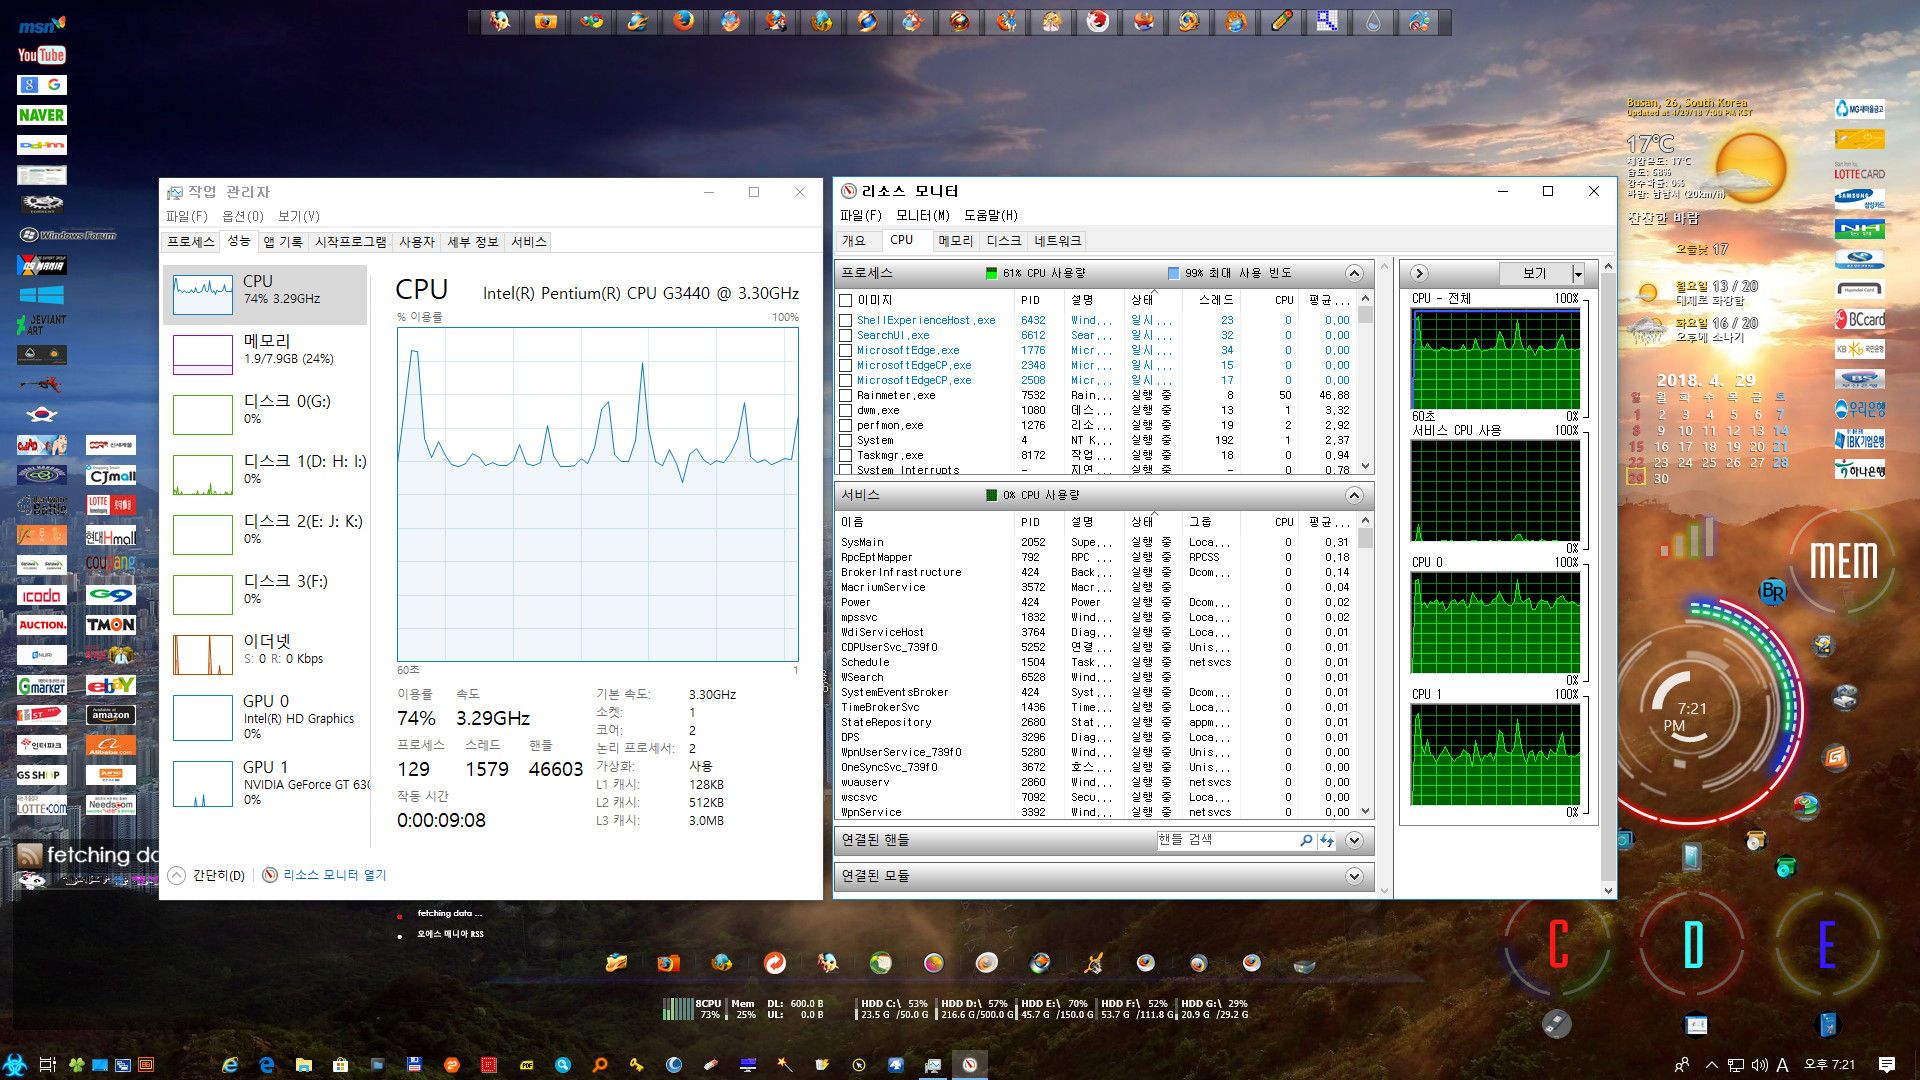Open the Gmarket shortcut icon

(41, 685)
